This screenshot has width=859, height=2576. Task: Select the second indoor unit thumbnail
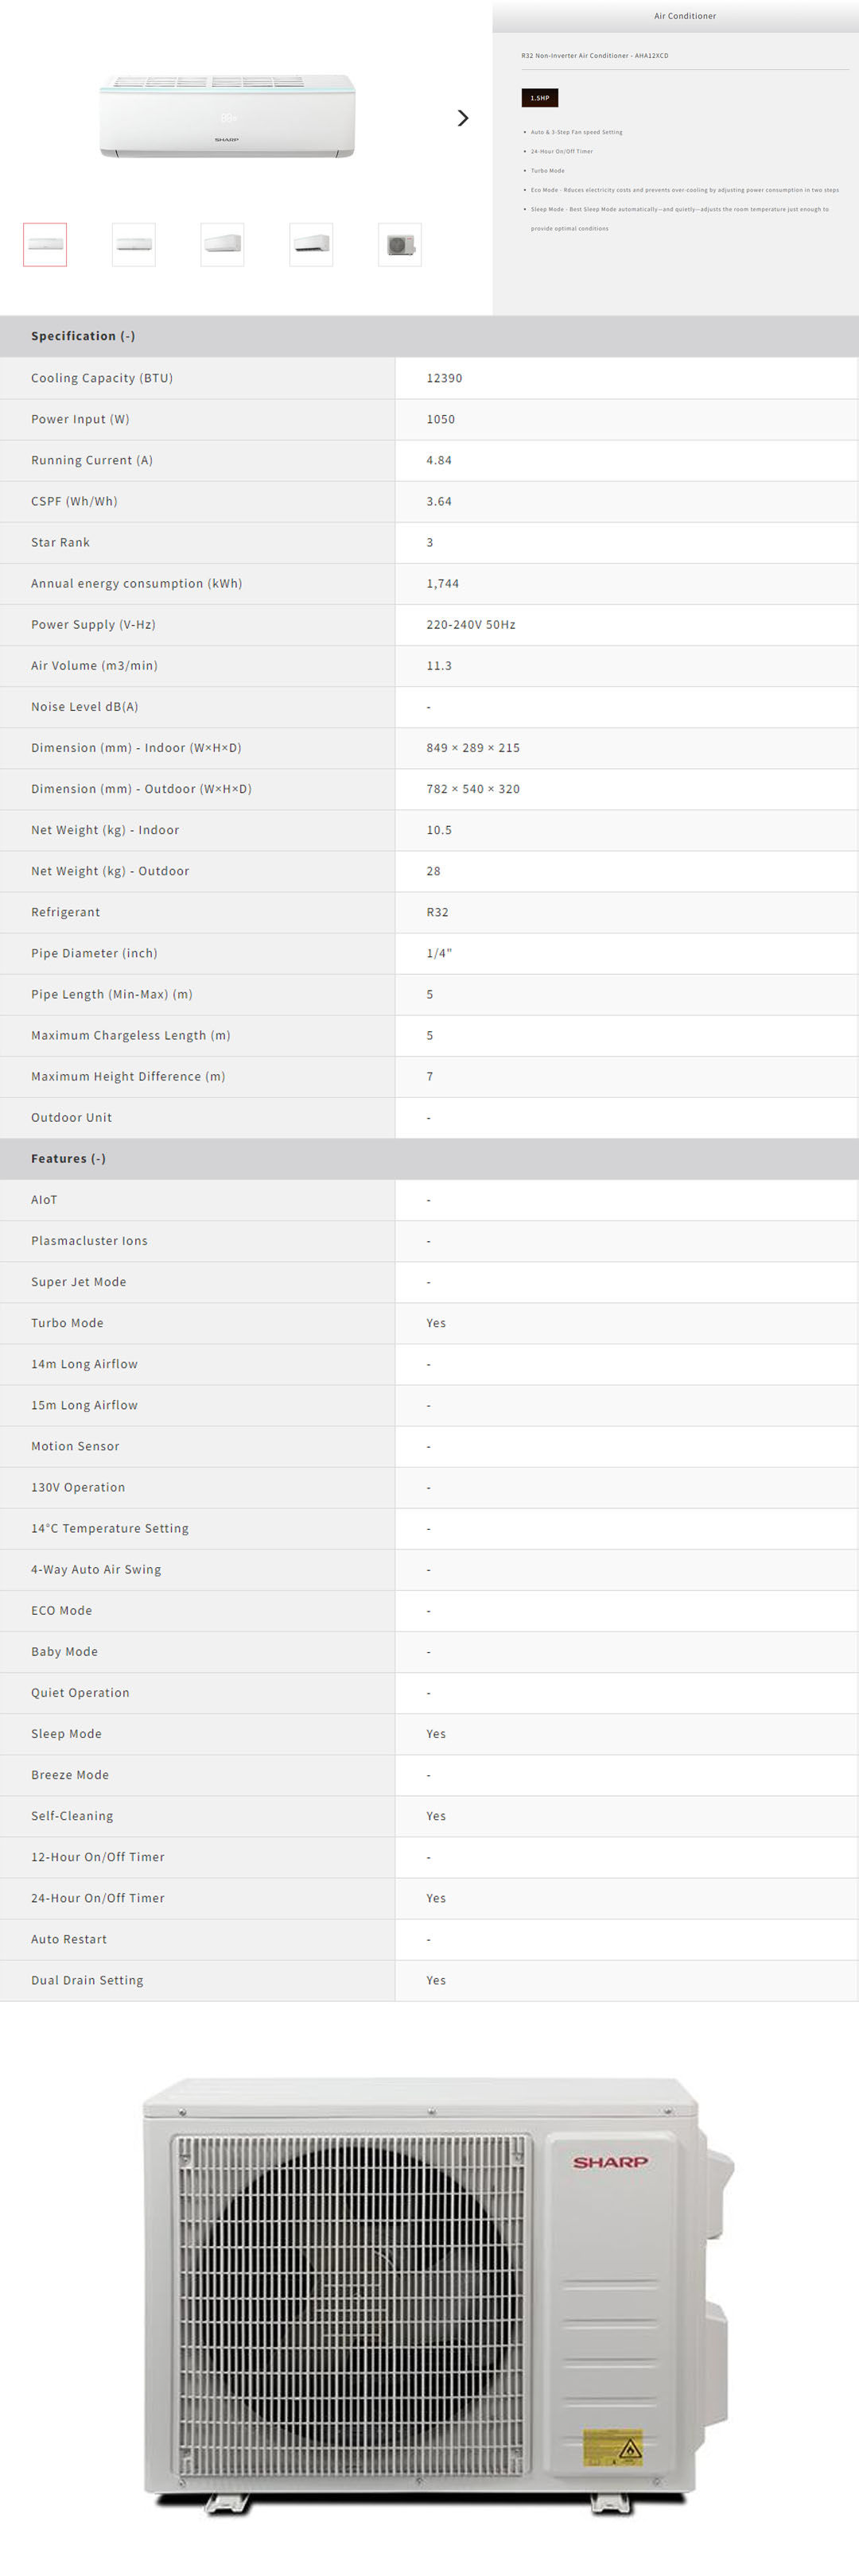pyautogui.click(x=134, y=245)
